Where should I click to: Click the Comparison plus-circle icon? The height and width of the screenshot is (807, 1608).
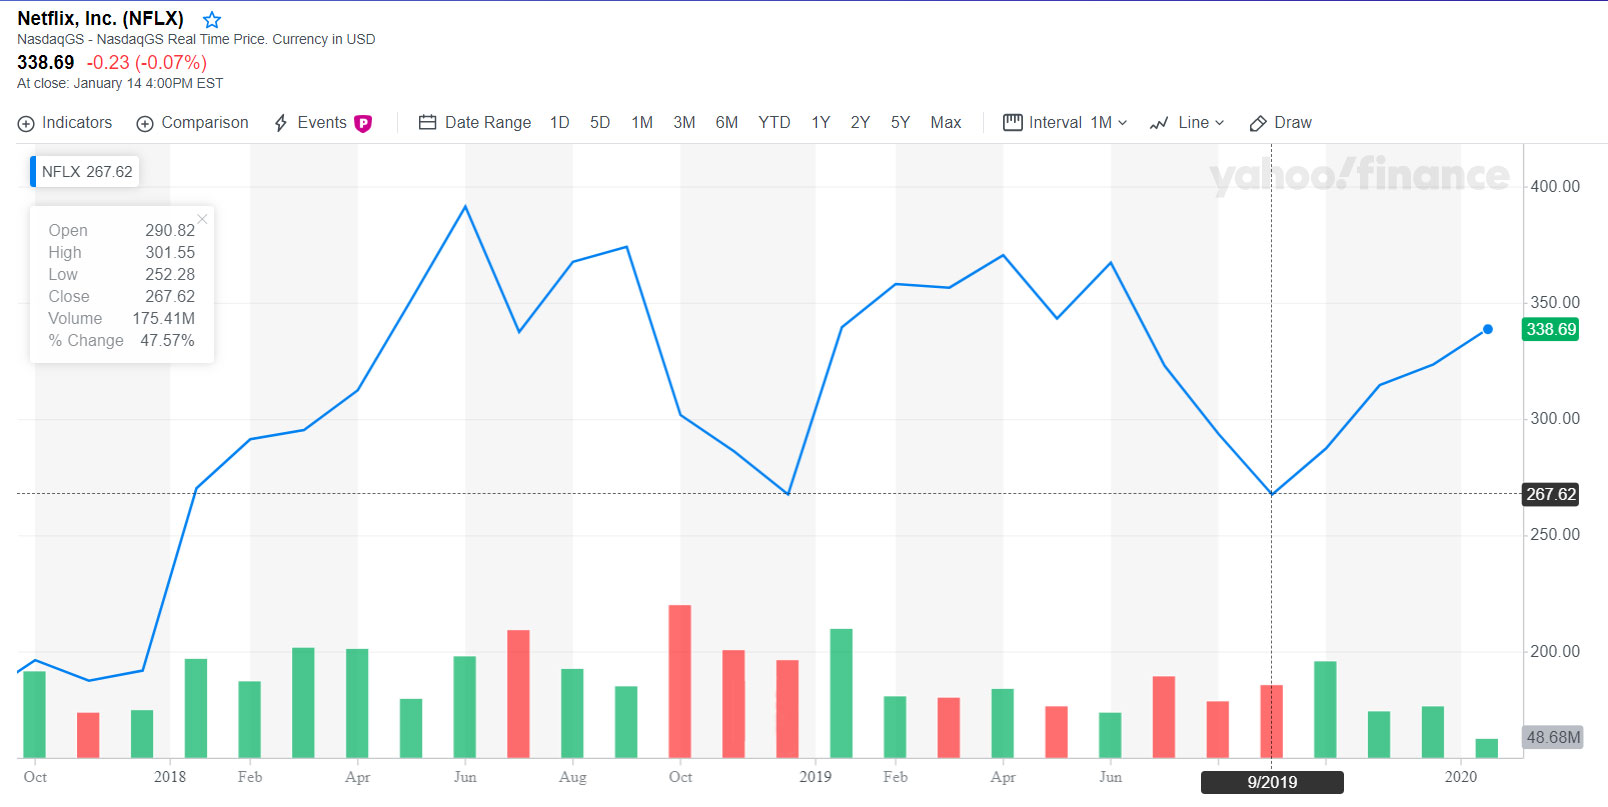coord(145,124)
